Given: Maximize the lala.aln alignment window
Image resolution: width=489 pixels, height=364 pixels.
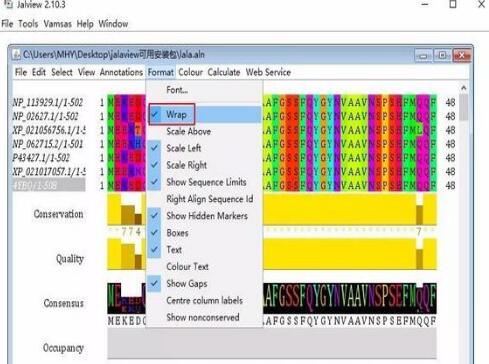Looking at the screenshot, I should pyautogui.click(x=442, y=56).
